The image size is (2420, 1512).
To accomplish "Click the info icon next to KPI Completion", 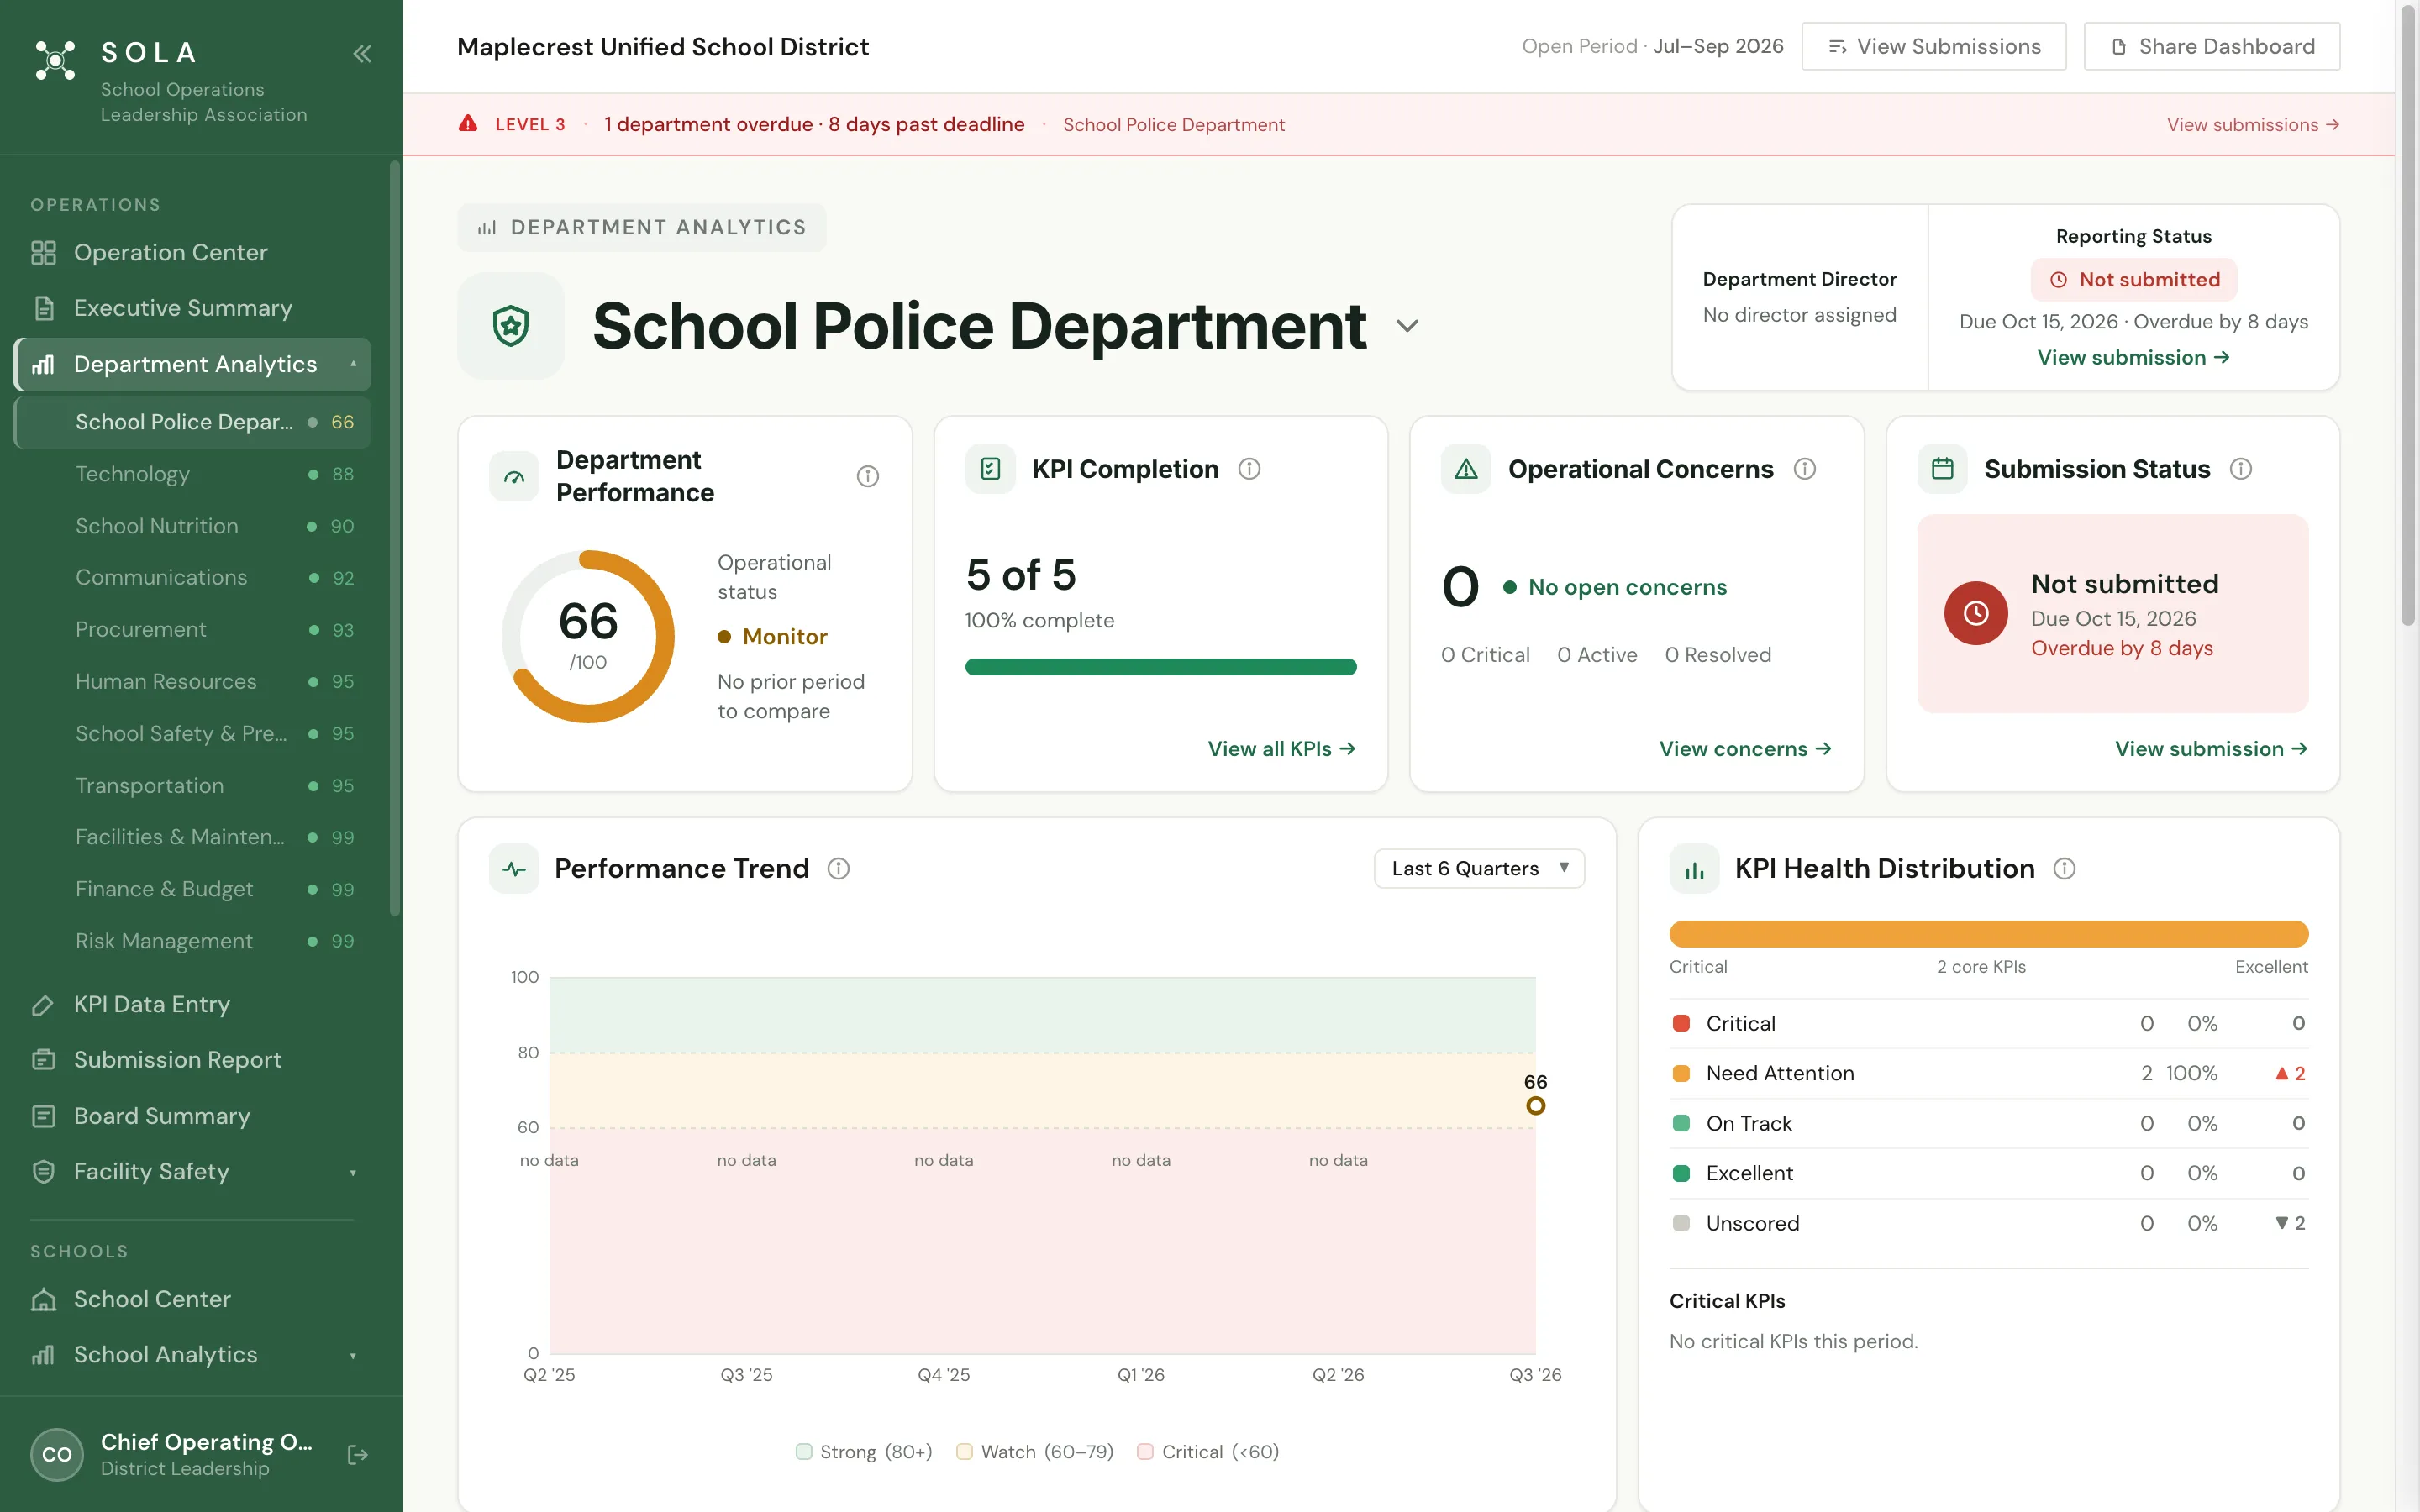I will click(x=1249, y=469).
